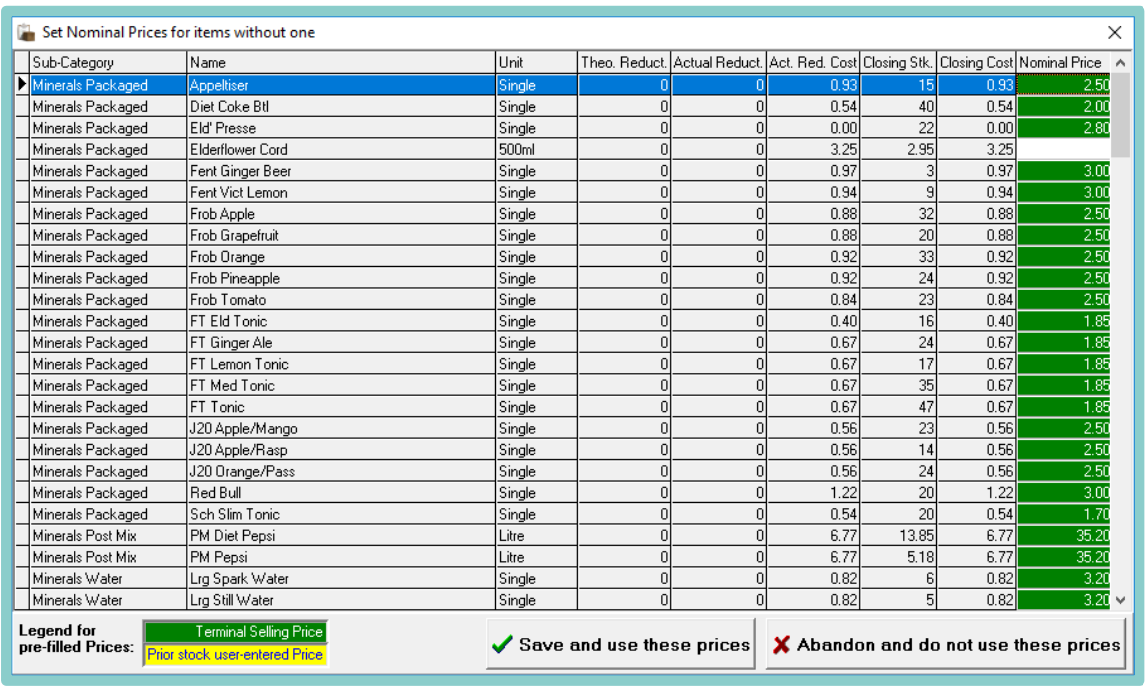
Task: Edit the Nominal Price for Diet Coke Btl
Action: [1064, 106]
